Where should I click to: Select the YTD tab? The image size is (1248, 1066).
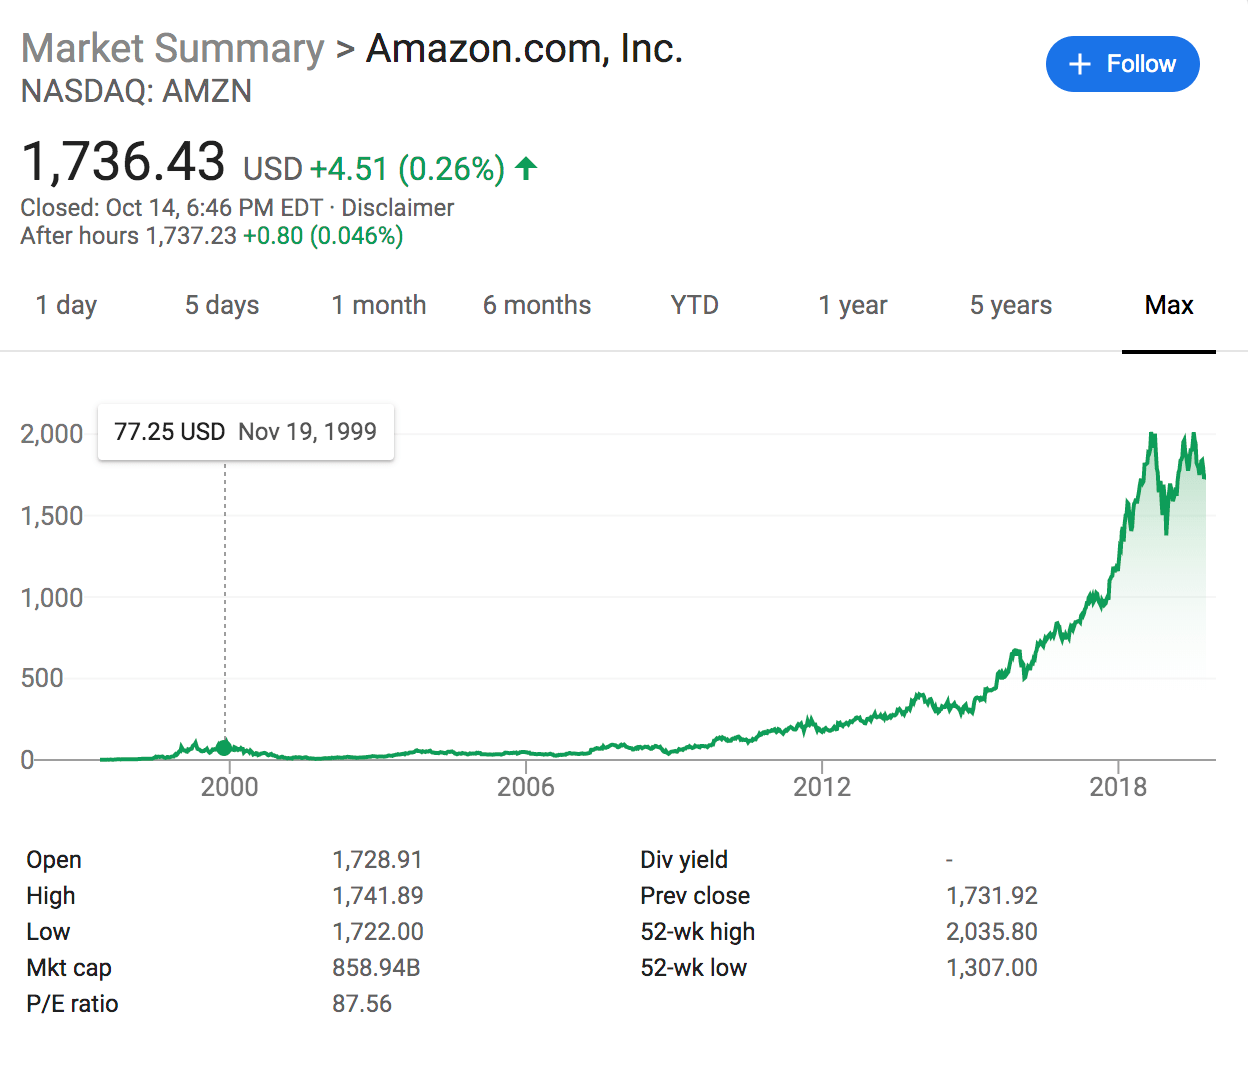[x=695, y=305]
